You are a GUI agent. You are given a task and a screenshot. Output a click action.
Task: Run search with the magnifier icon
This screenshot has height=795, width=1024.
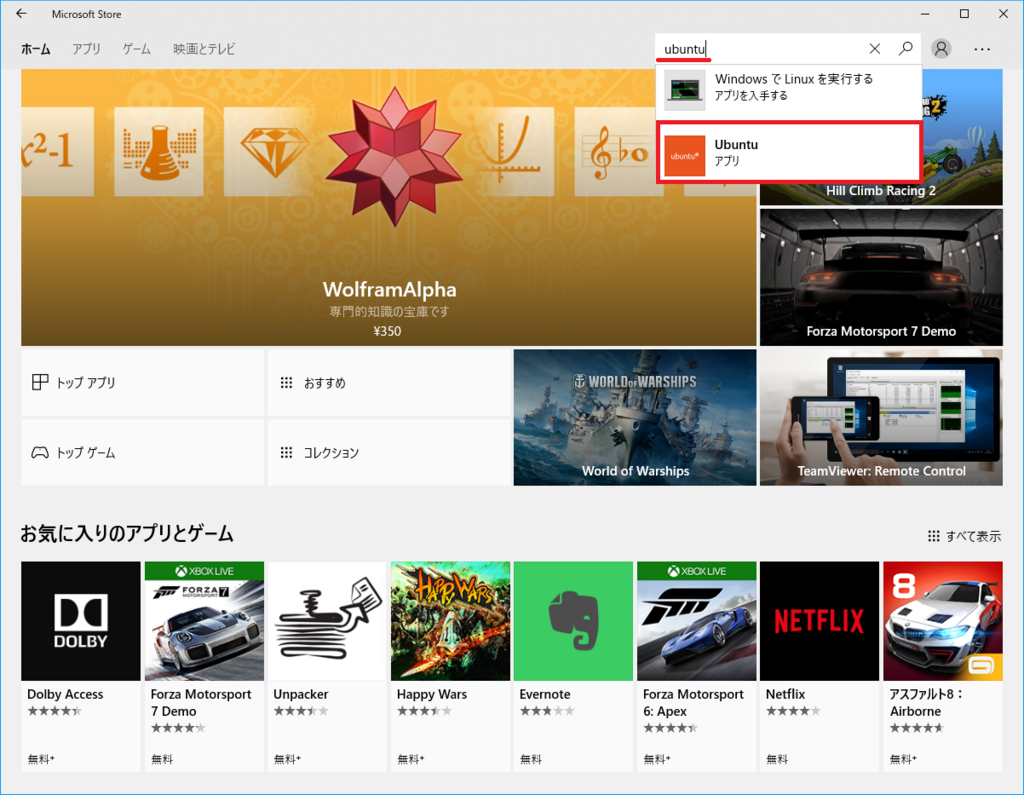click(x=905, y=48)
